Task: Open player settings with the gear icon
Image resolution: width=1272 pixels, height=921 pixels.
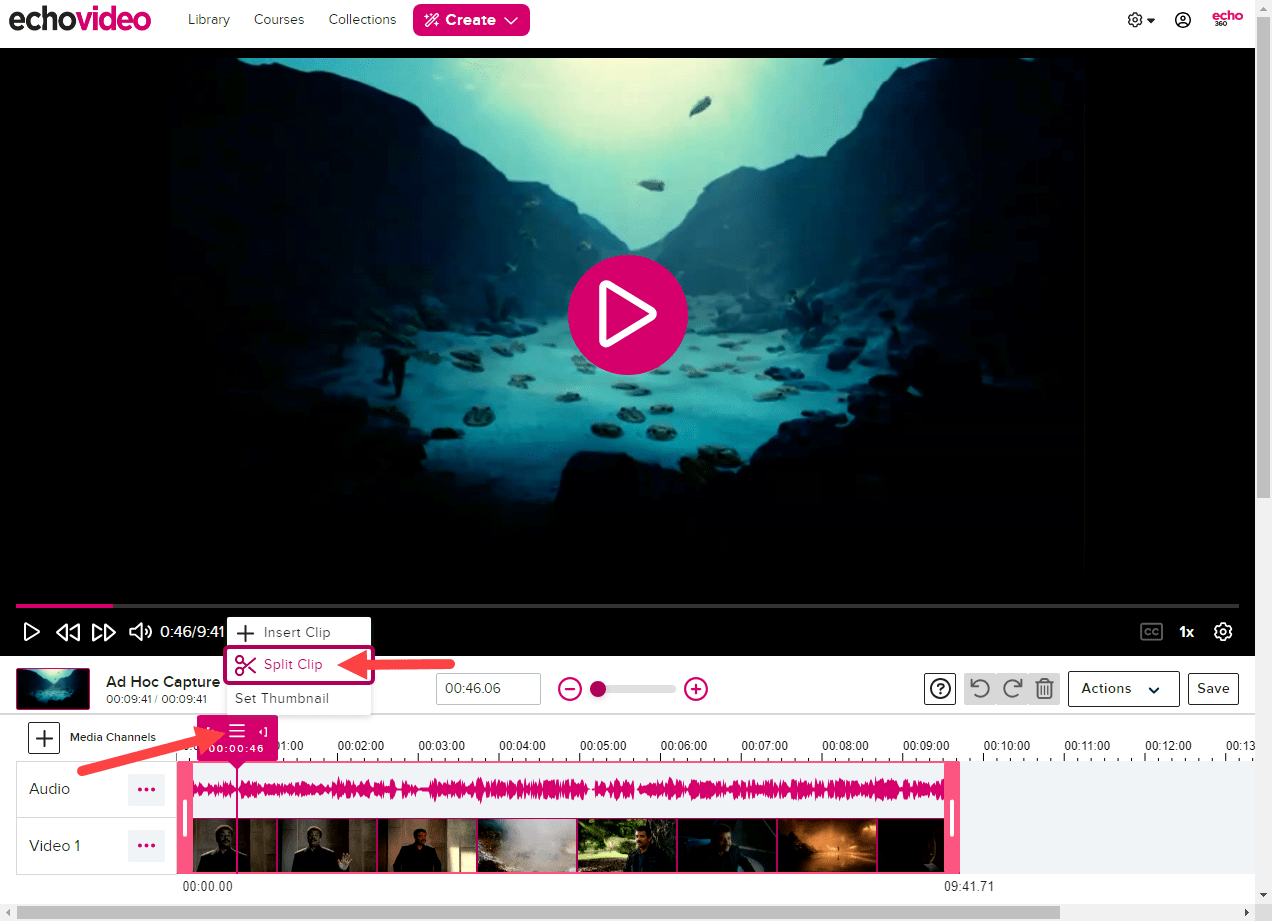Action: 1223,631
